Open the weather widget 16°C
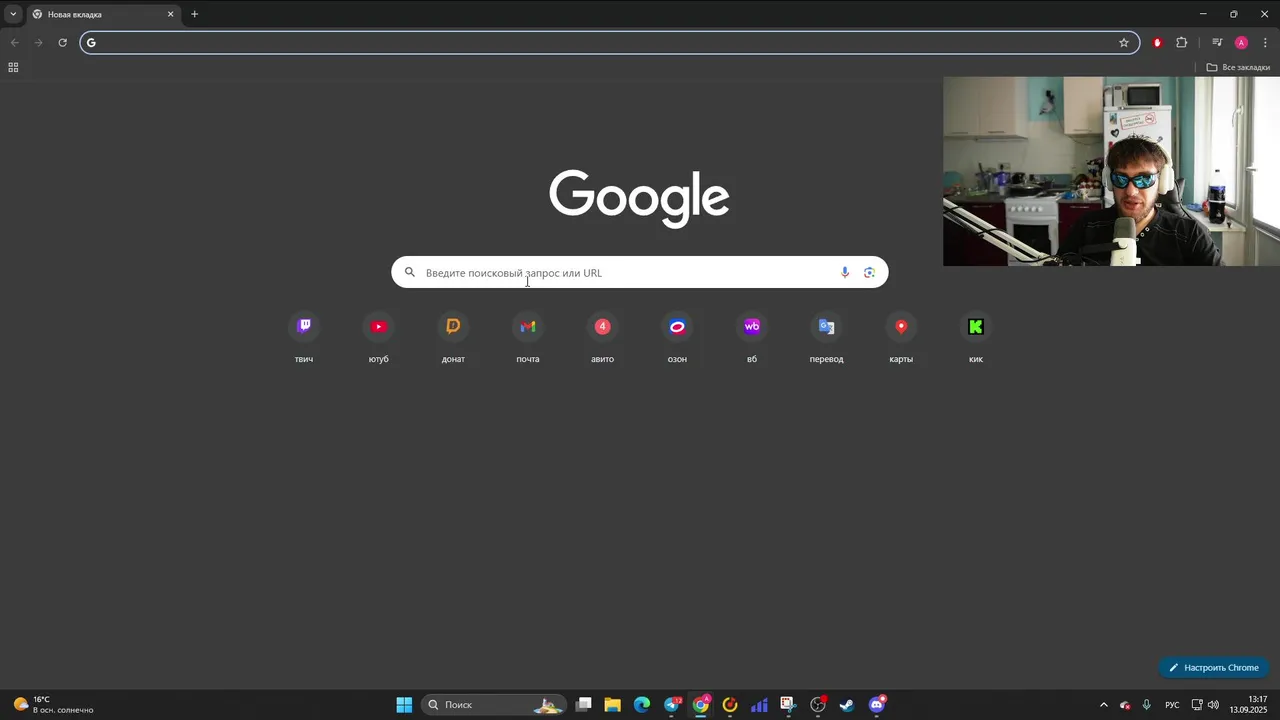The image size is (1280, 720). [x=53, y=704]
